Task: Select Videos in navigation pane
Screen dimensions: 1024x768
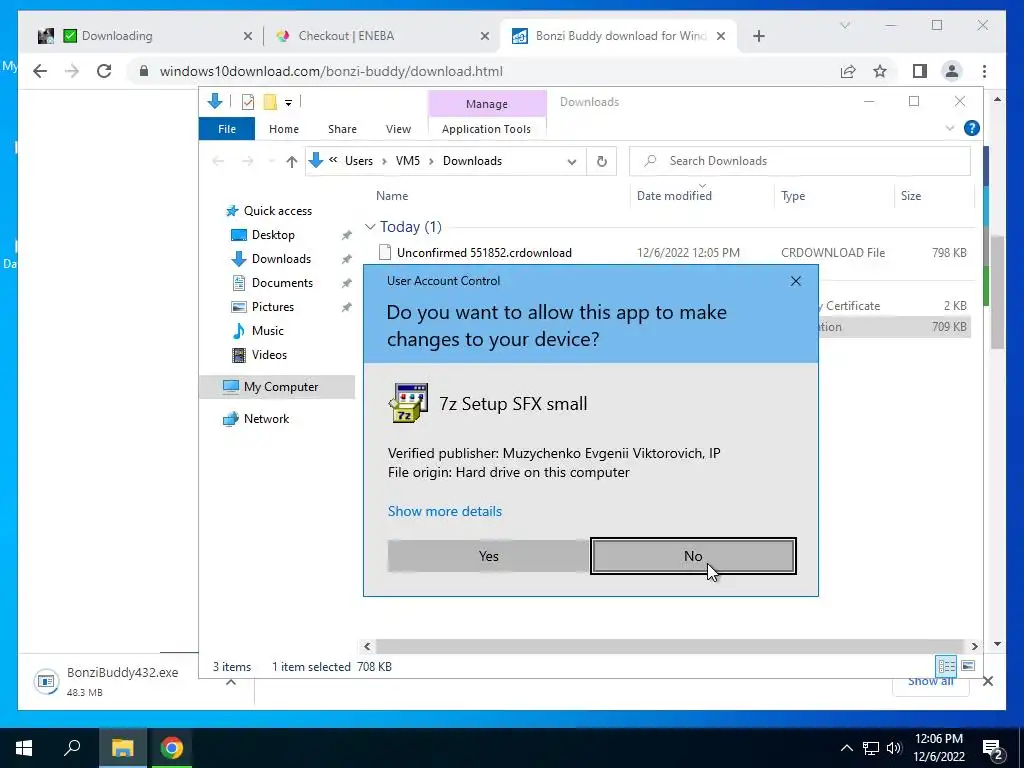Action: pos(269,355)
